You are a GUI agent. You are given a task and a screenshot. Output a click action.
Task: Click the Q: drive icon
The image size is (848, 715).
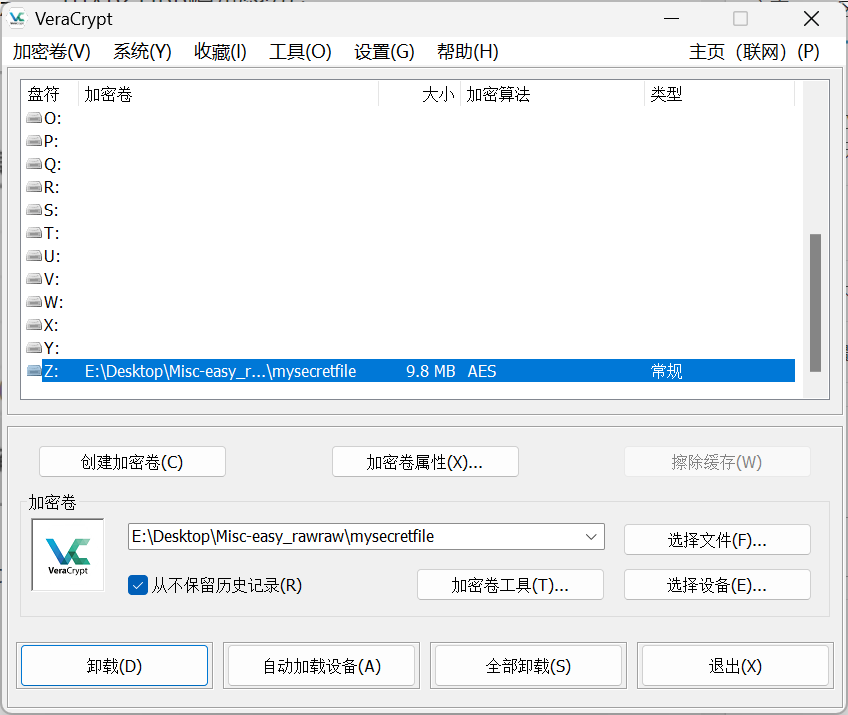coord(35,164)
